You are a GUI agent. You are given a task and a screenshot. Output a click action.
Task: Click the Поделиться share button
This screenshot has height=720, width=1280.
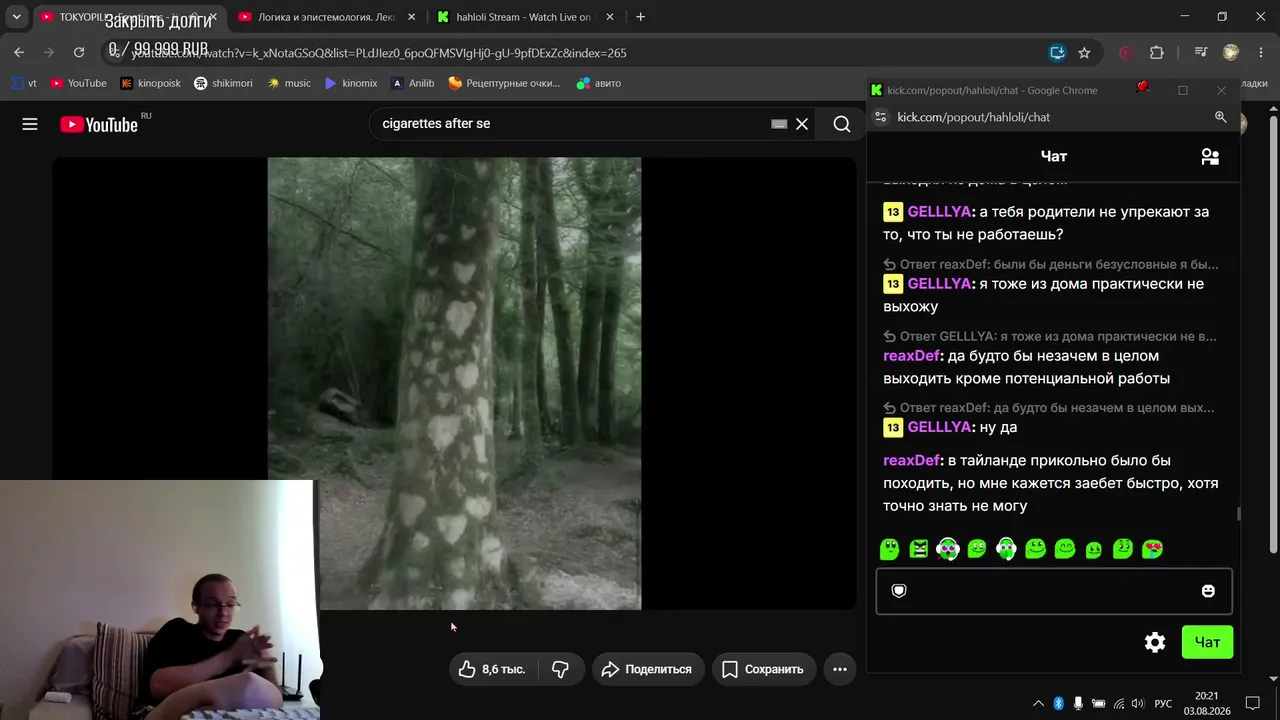click(x=648, y=669)
